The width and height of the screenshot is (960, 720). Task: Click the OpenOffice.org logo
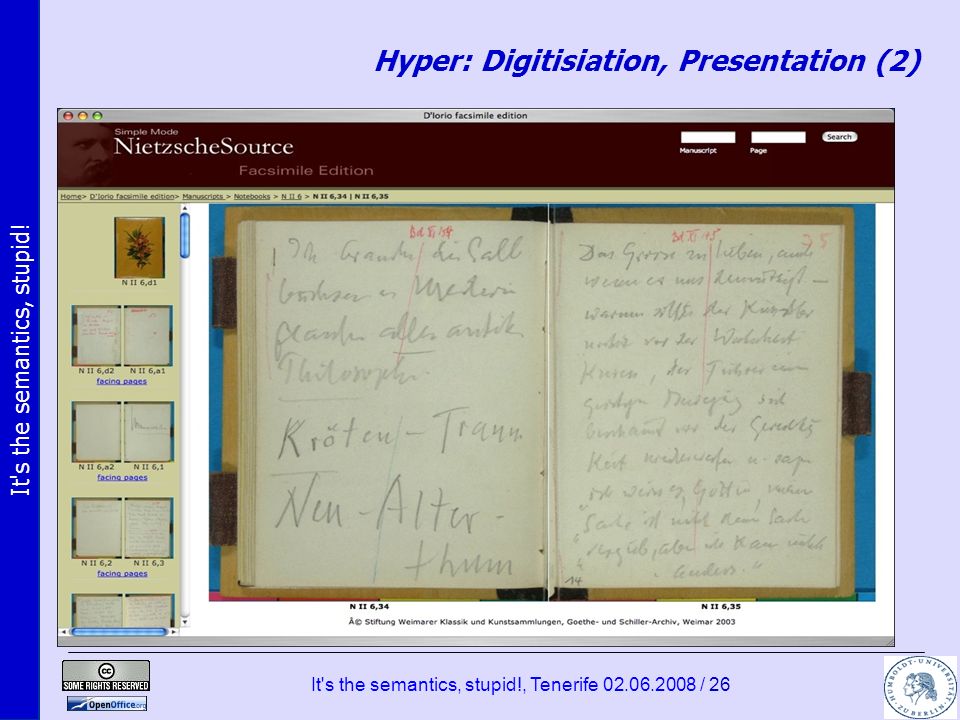pyautogui.click(x=107, y=704)
